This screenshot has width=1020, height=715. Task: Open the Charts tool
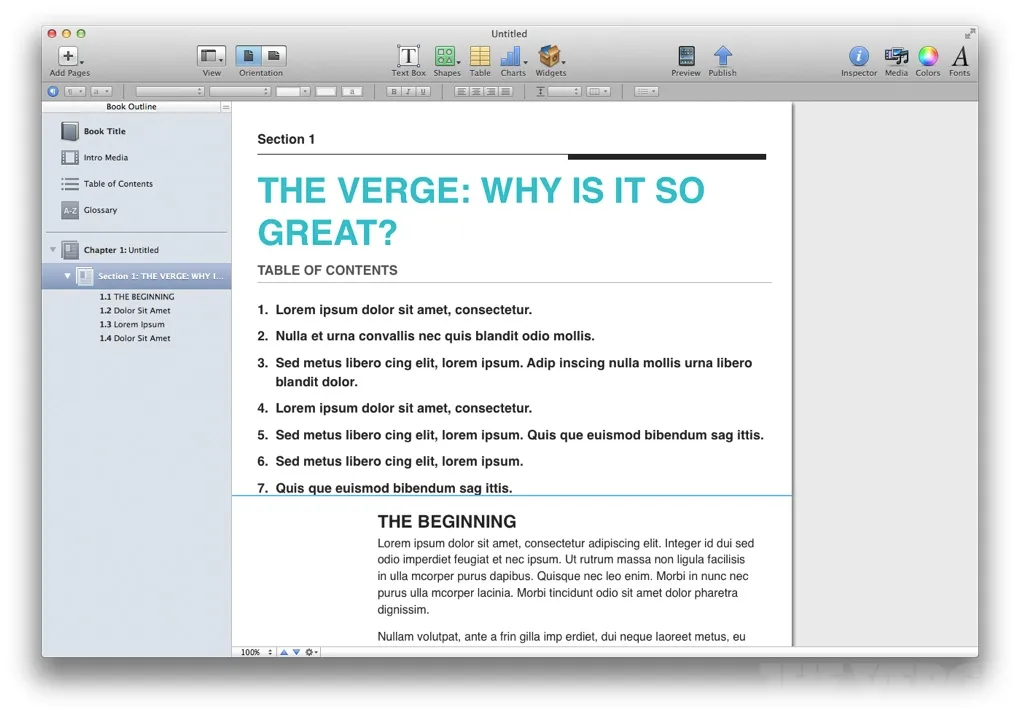511,56
